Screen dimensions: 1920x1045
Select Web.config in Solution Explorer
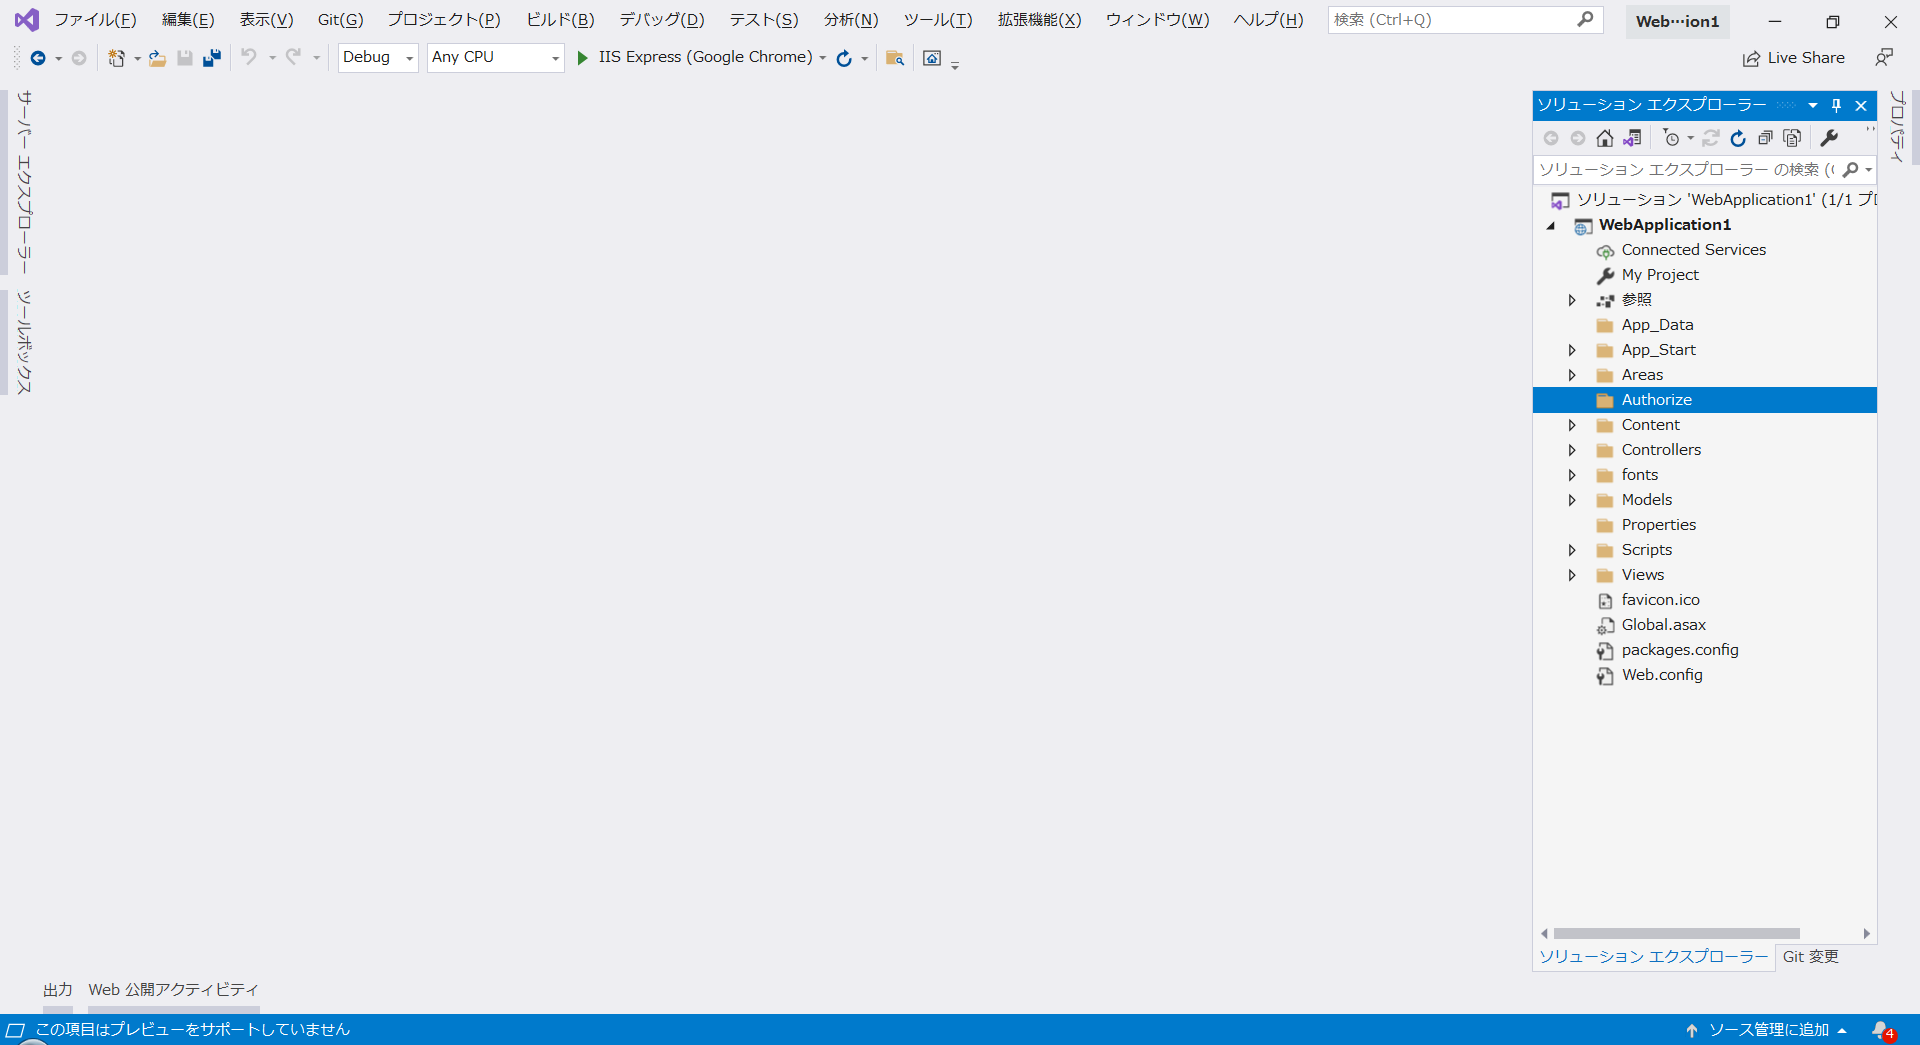tap(1662, 674)
